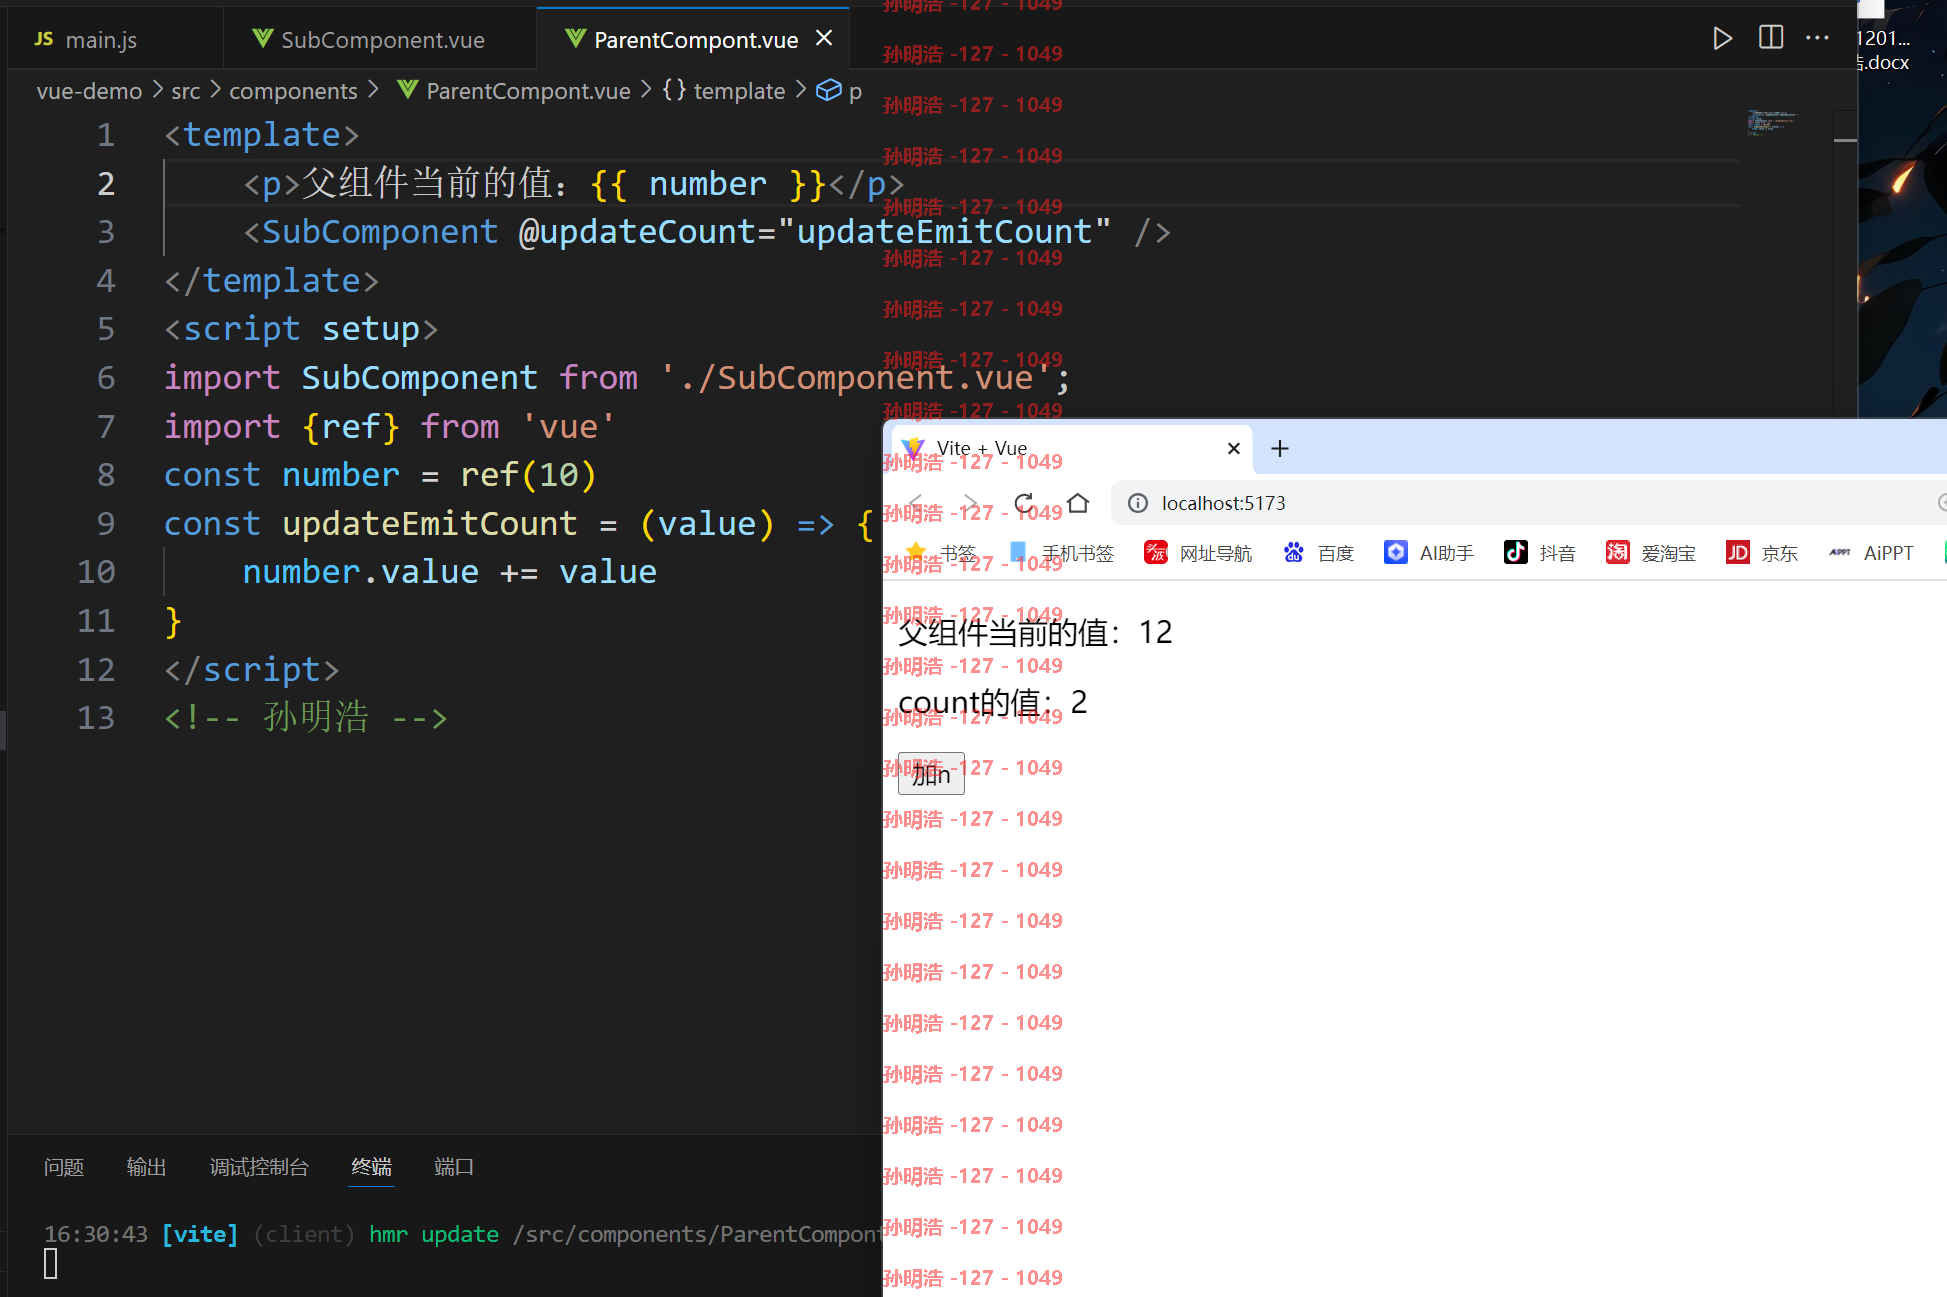Open the 终端 panel tab
The height and width of the screenshot is (1297, 1947).
pos(371,1167)
